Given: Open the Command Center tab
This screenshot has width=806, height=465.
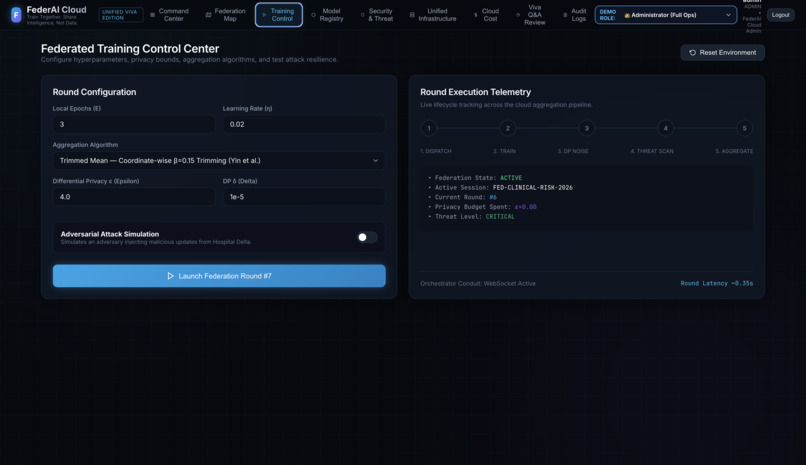Looking at the screenshot, I should (x=169, y=15).
